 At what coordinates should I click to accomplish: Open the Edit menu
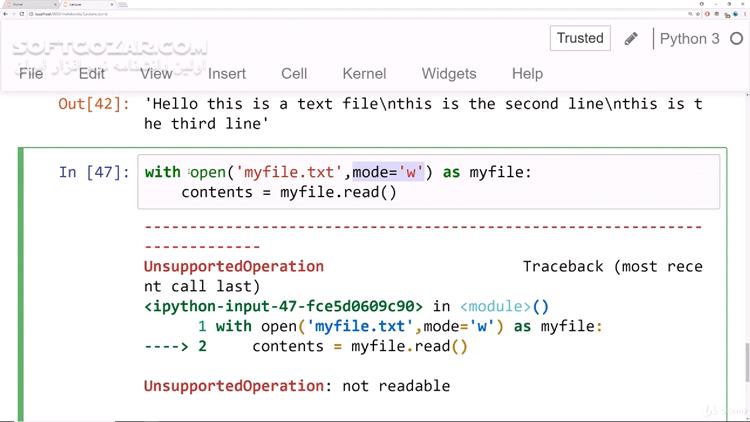coord(92,74)
